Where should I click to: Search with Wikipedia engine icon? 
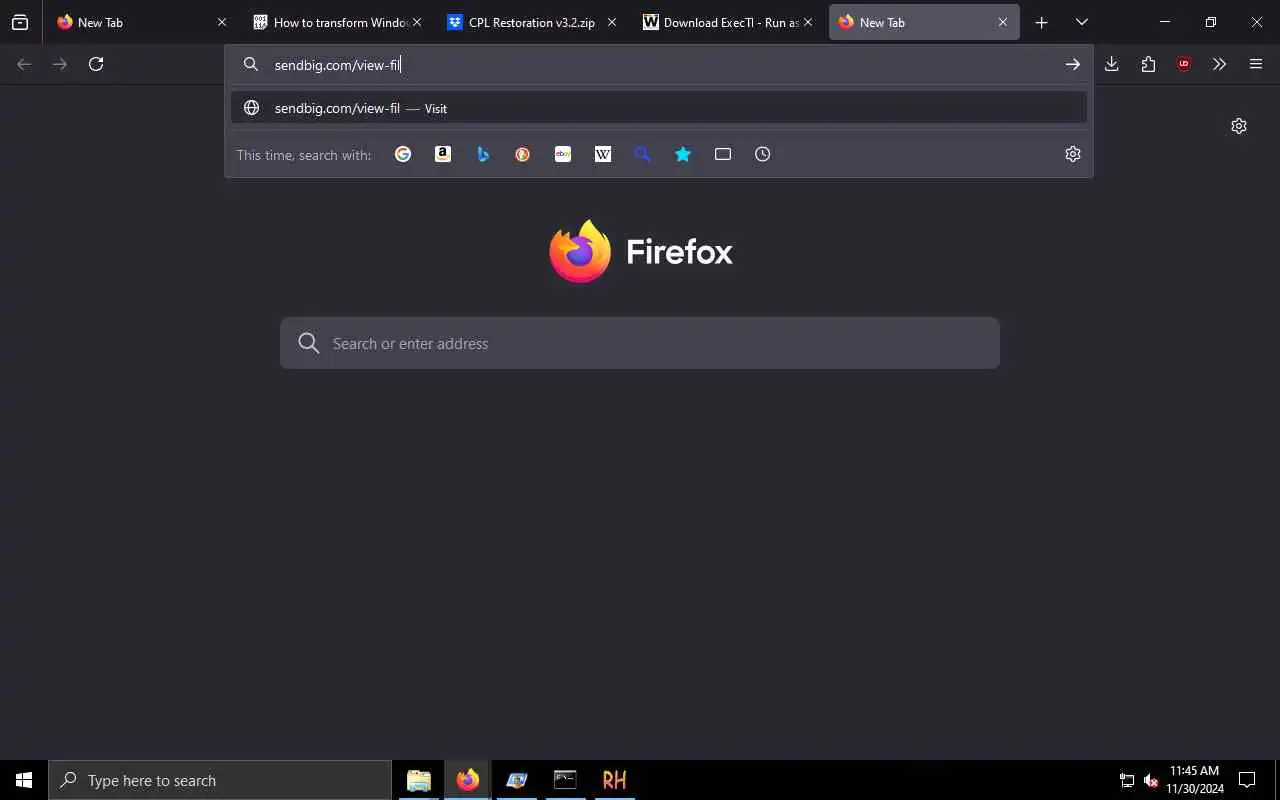603,154
